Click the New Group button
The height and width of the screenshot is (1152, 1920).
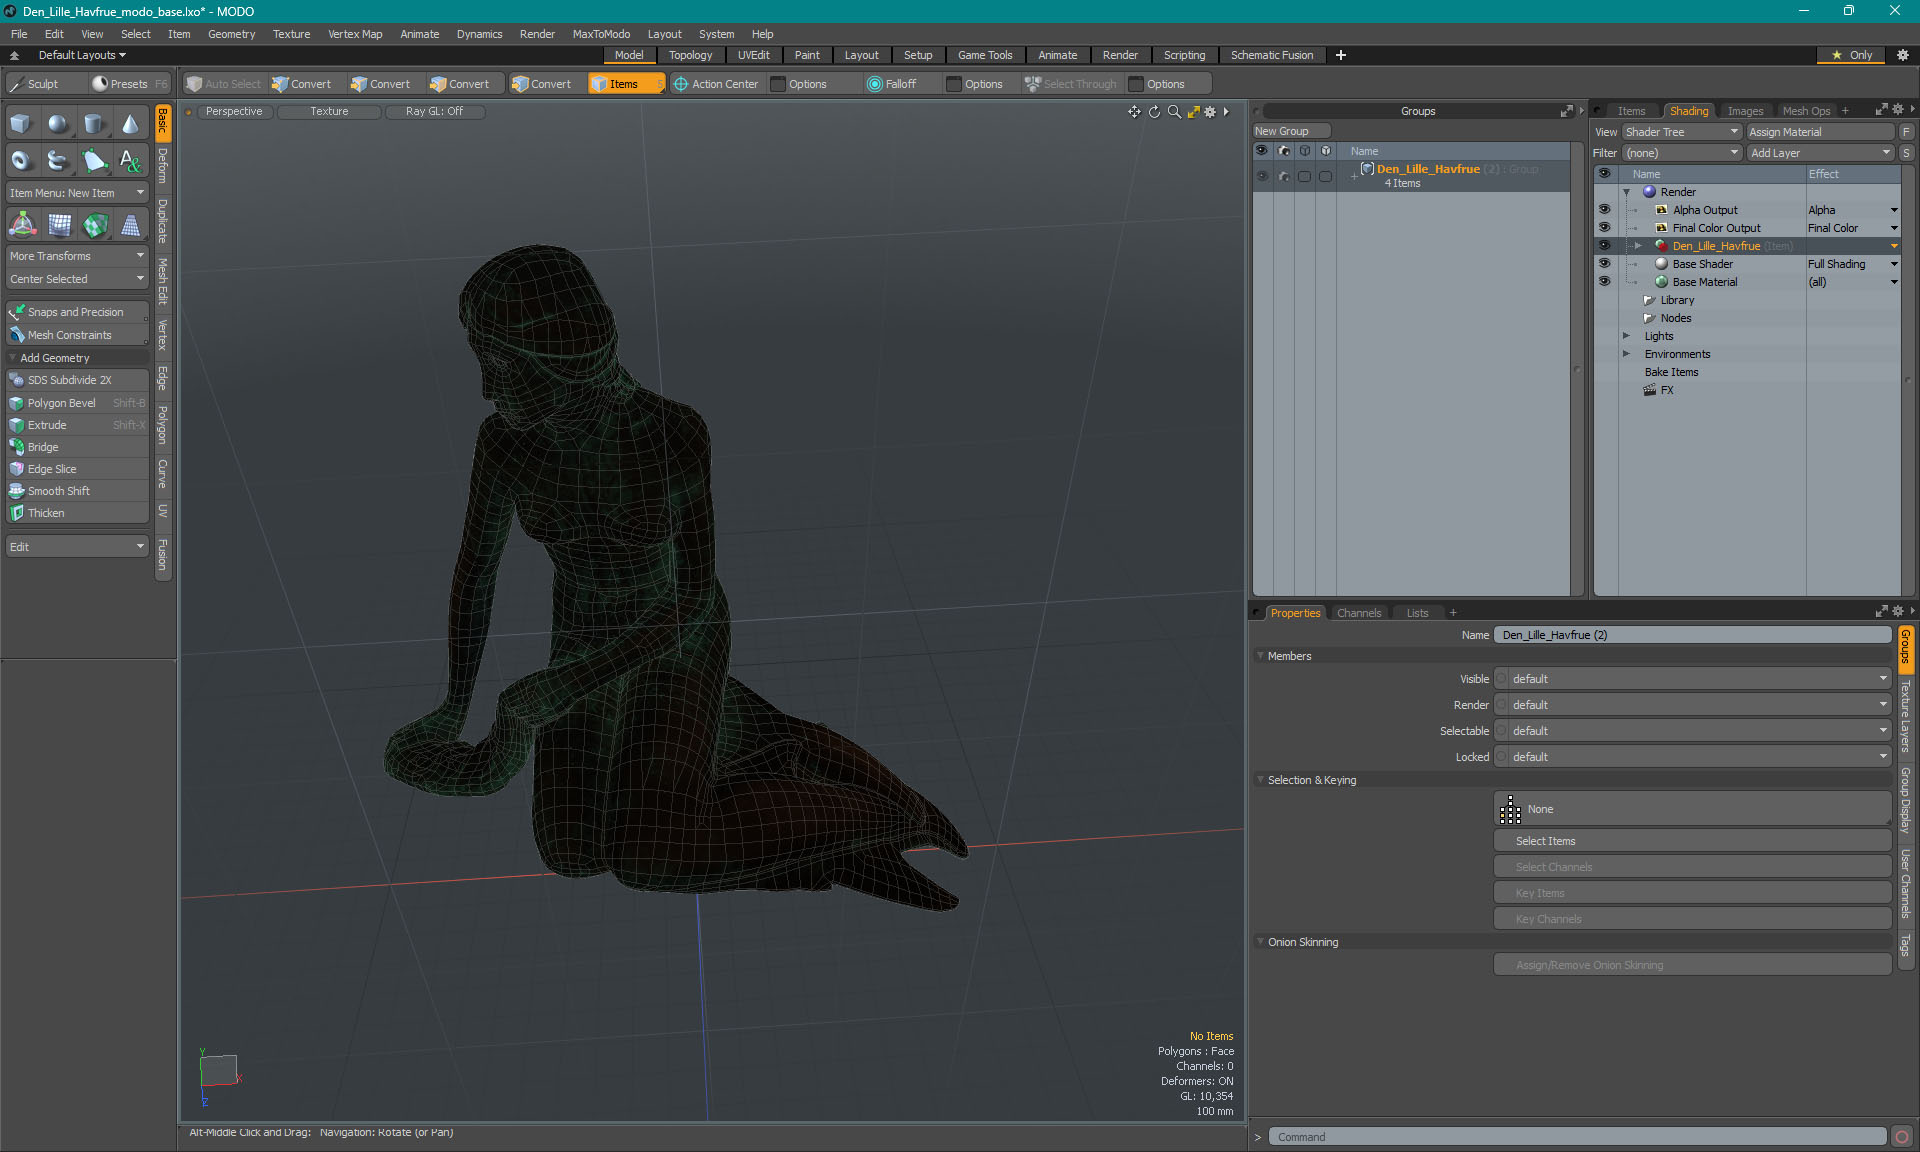1290,131
